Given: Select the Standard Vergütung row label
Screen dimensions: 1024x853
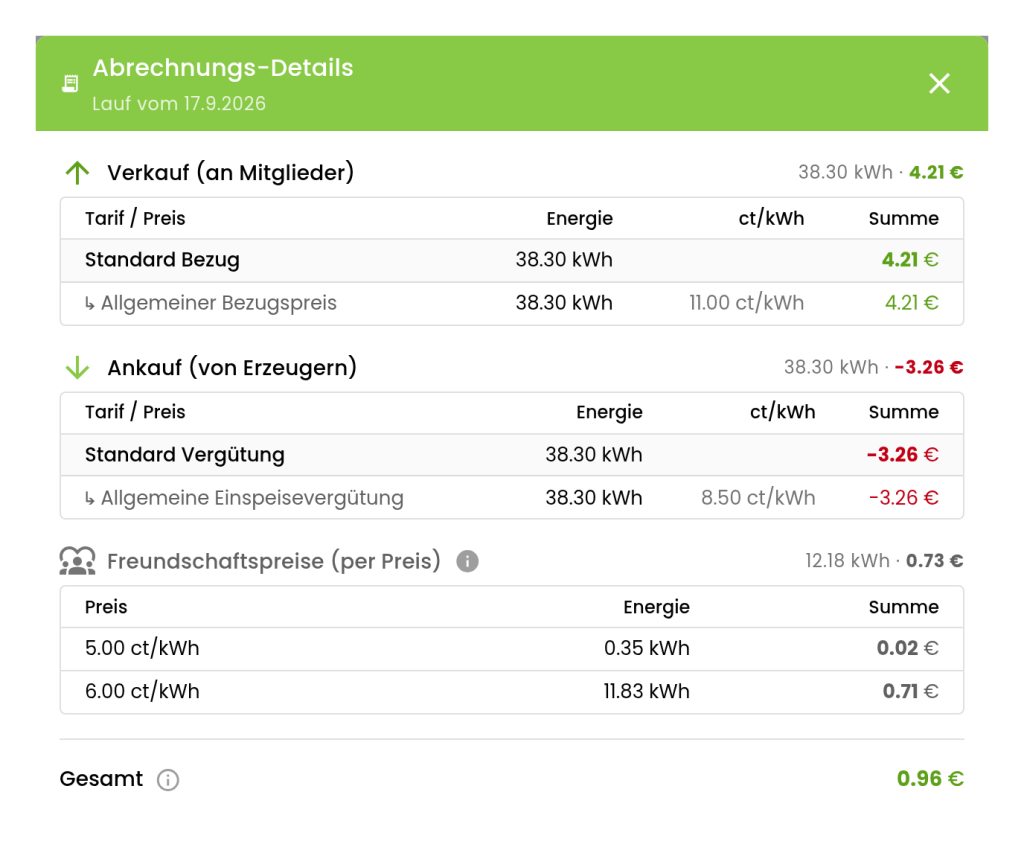Looking at the screenshot, I should click(185, 455).
